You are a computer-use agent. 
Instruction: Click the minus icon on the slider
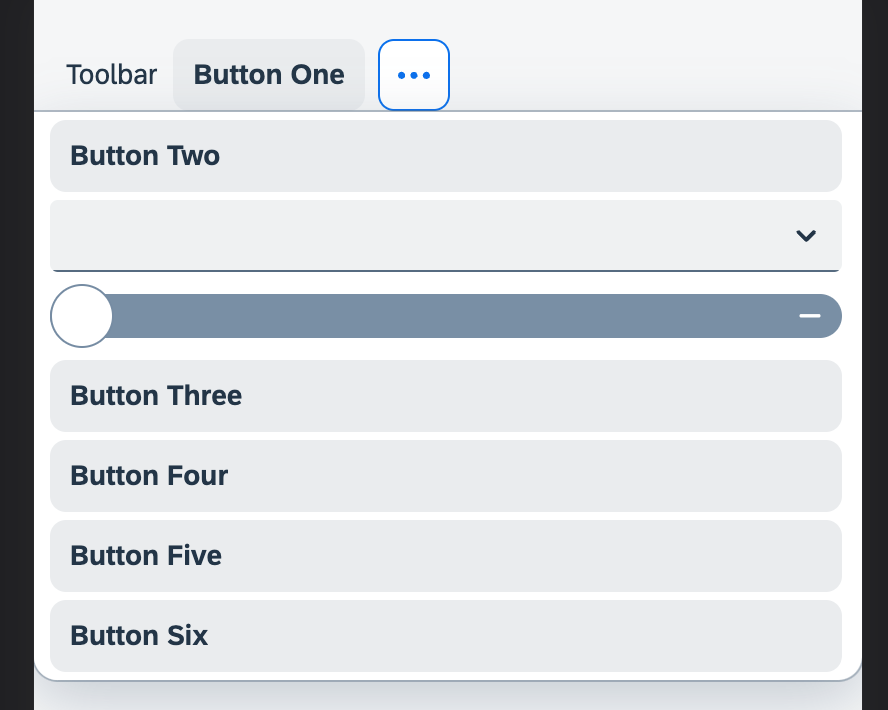(808, 315)
